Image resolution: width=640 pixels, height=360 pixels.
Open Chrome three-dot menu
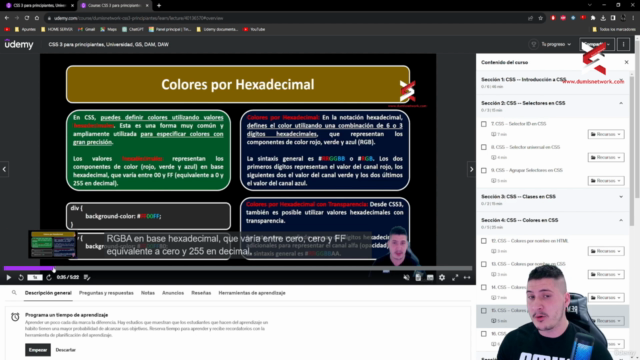click(633, 18)
